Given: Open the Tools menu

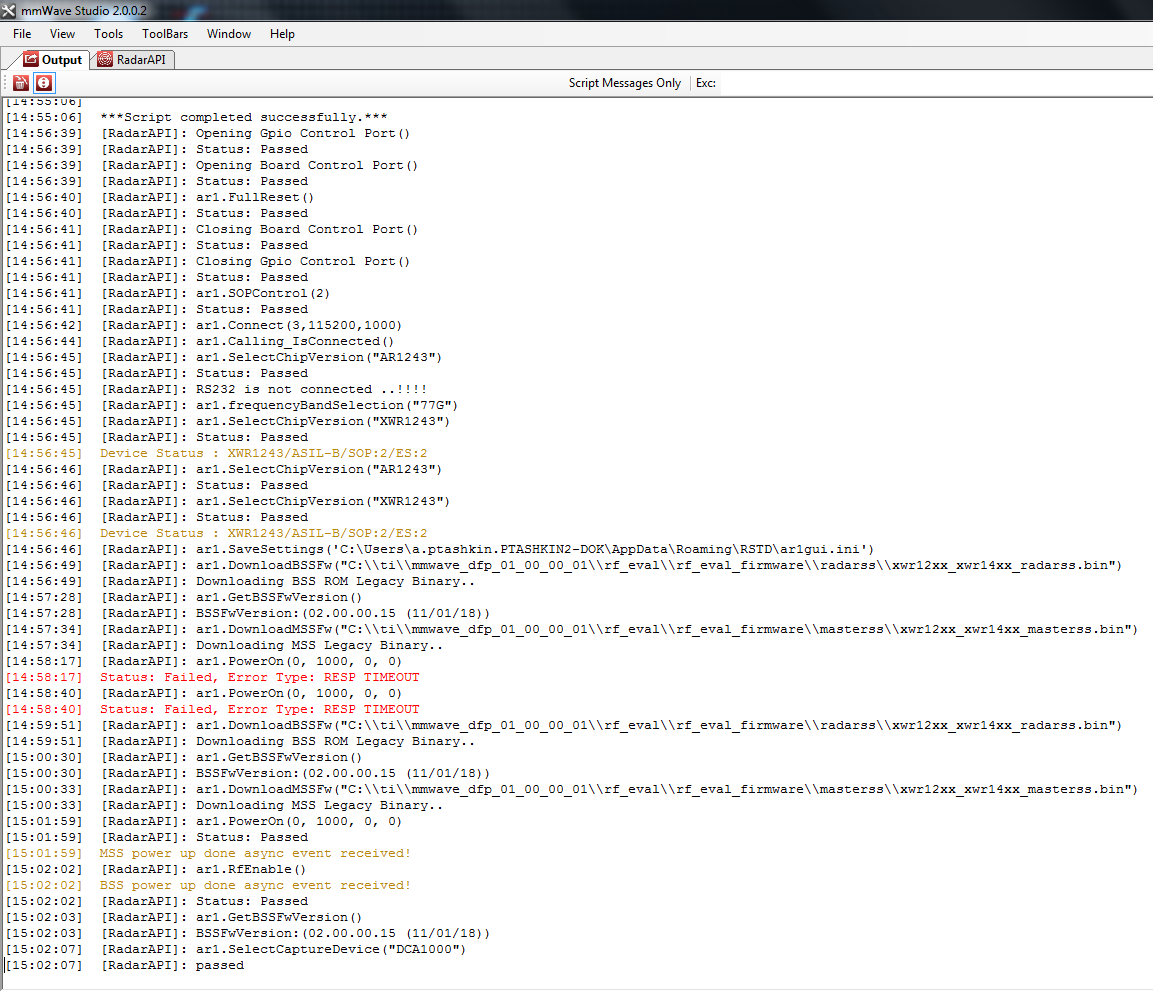Looking at the screenshot, I should pyautogui.click(x=108, y=34).
